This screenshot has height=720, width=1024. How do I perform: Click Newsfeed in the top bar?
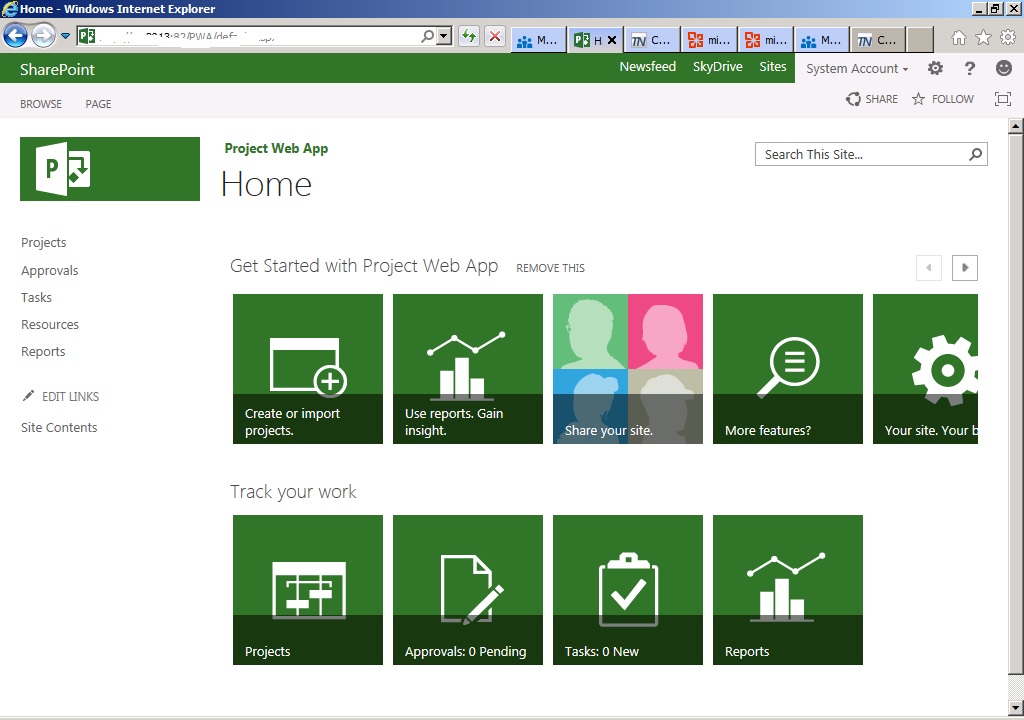647,67
